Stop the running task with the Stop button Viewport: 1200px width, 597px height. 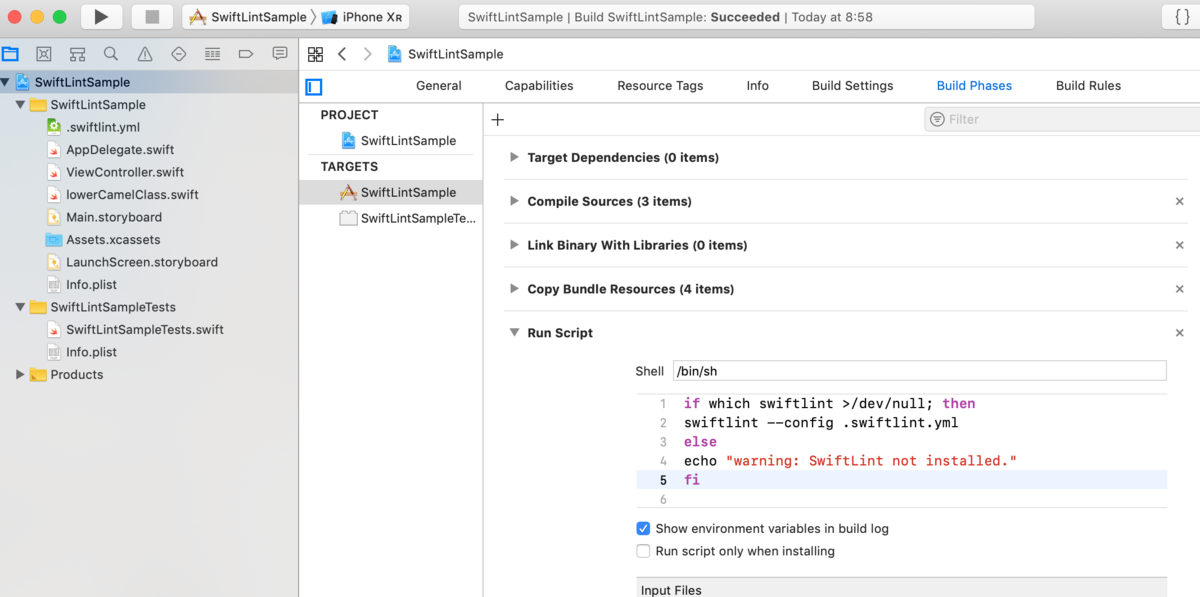tap(152, 16)
